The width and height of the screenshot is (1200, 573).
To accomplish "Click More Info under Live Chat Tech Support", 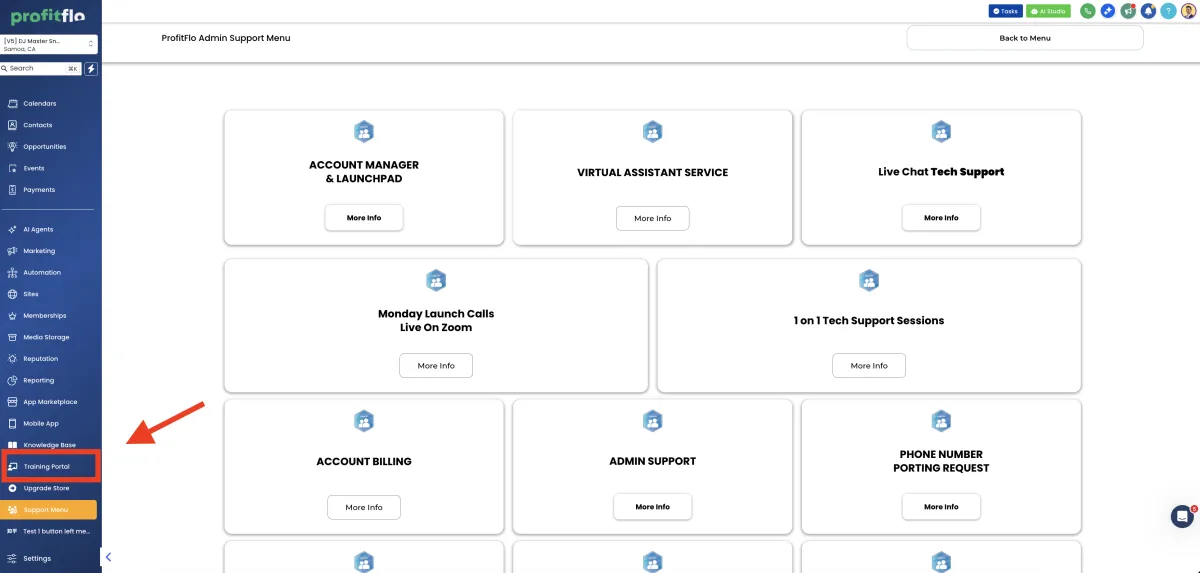I will pyautogui.click(x=941, y=218).
